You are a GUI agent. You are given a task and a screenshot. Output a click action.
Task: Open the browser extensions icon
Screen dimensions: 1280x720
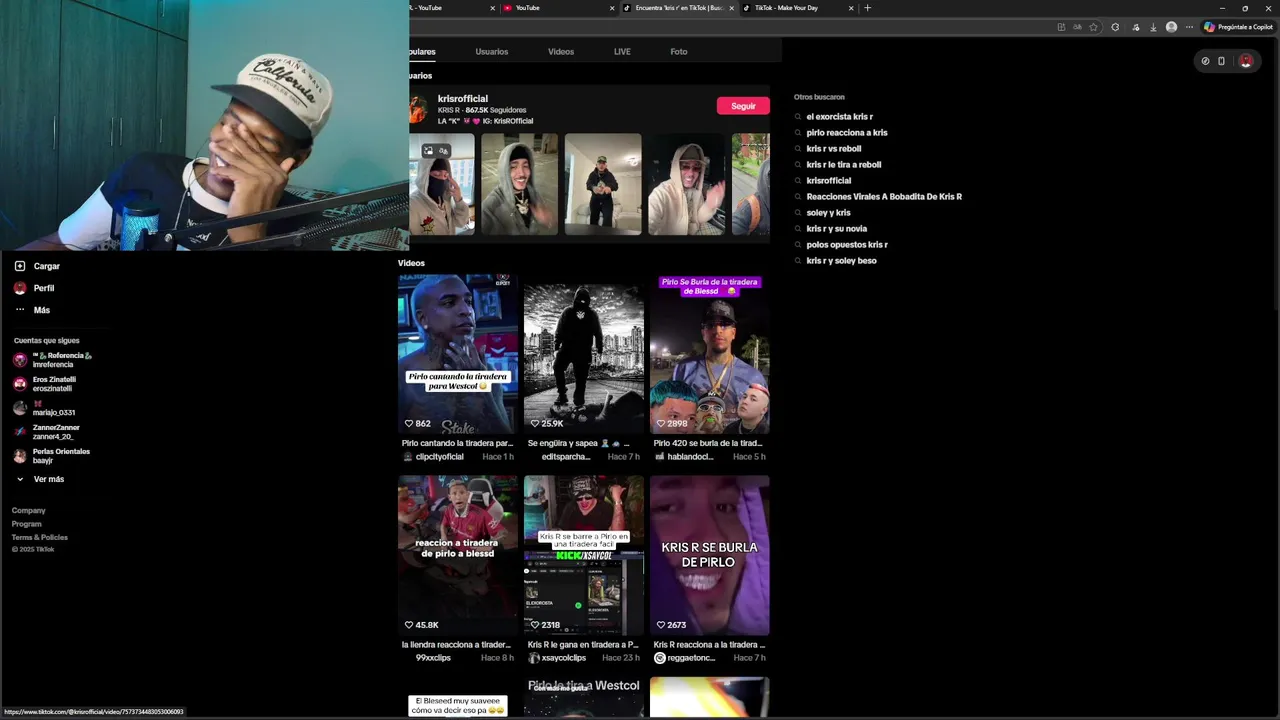tap(1115, 27)
